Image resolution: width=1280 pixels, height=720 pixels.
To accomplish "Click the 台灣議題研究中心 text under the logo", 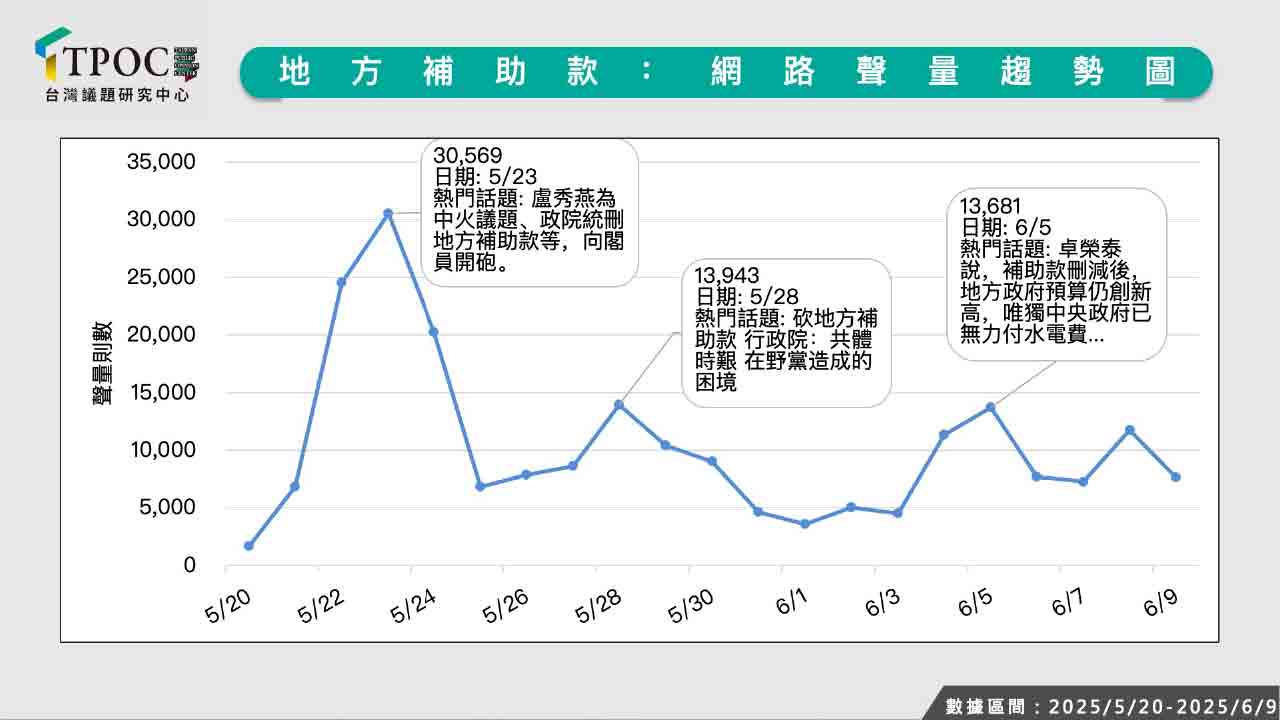I will [x=117, y=96].
